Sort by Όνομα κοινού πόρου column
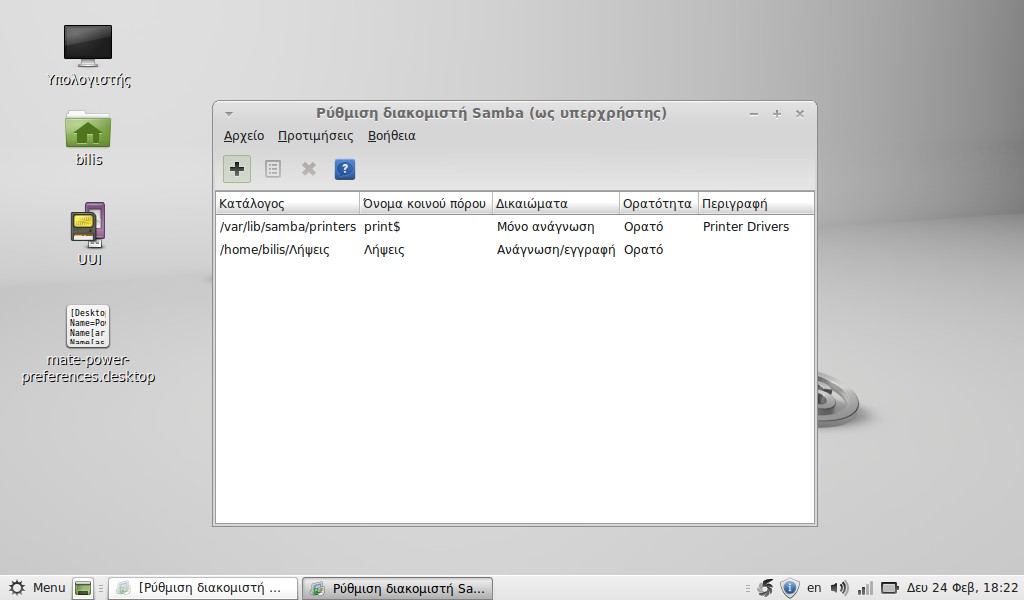Image resolution: width=1024 pixels, height=600 pixels. [x=425, y=203]
